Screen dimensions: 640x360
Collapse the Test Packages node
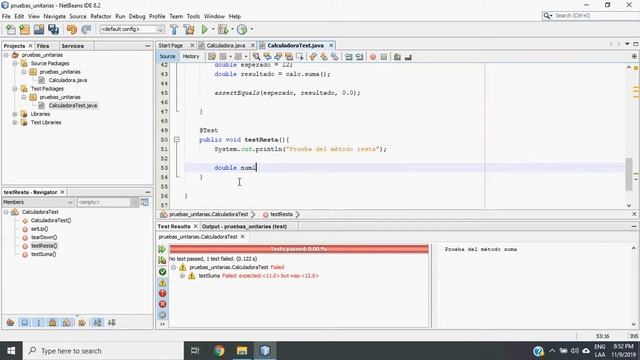point(15,89)
